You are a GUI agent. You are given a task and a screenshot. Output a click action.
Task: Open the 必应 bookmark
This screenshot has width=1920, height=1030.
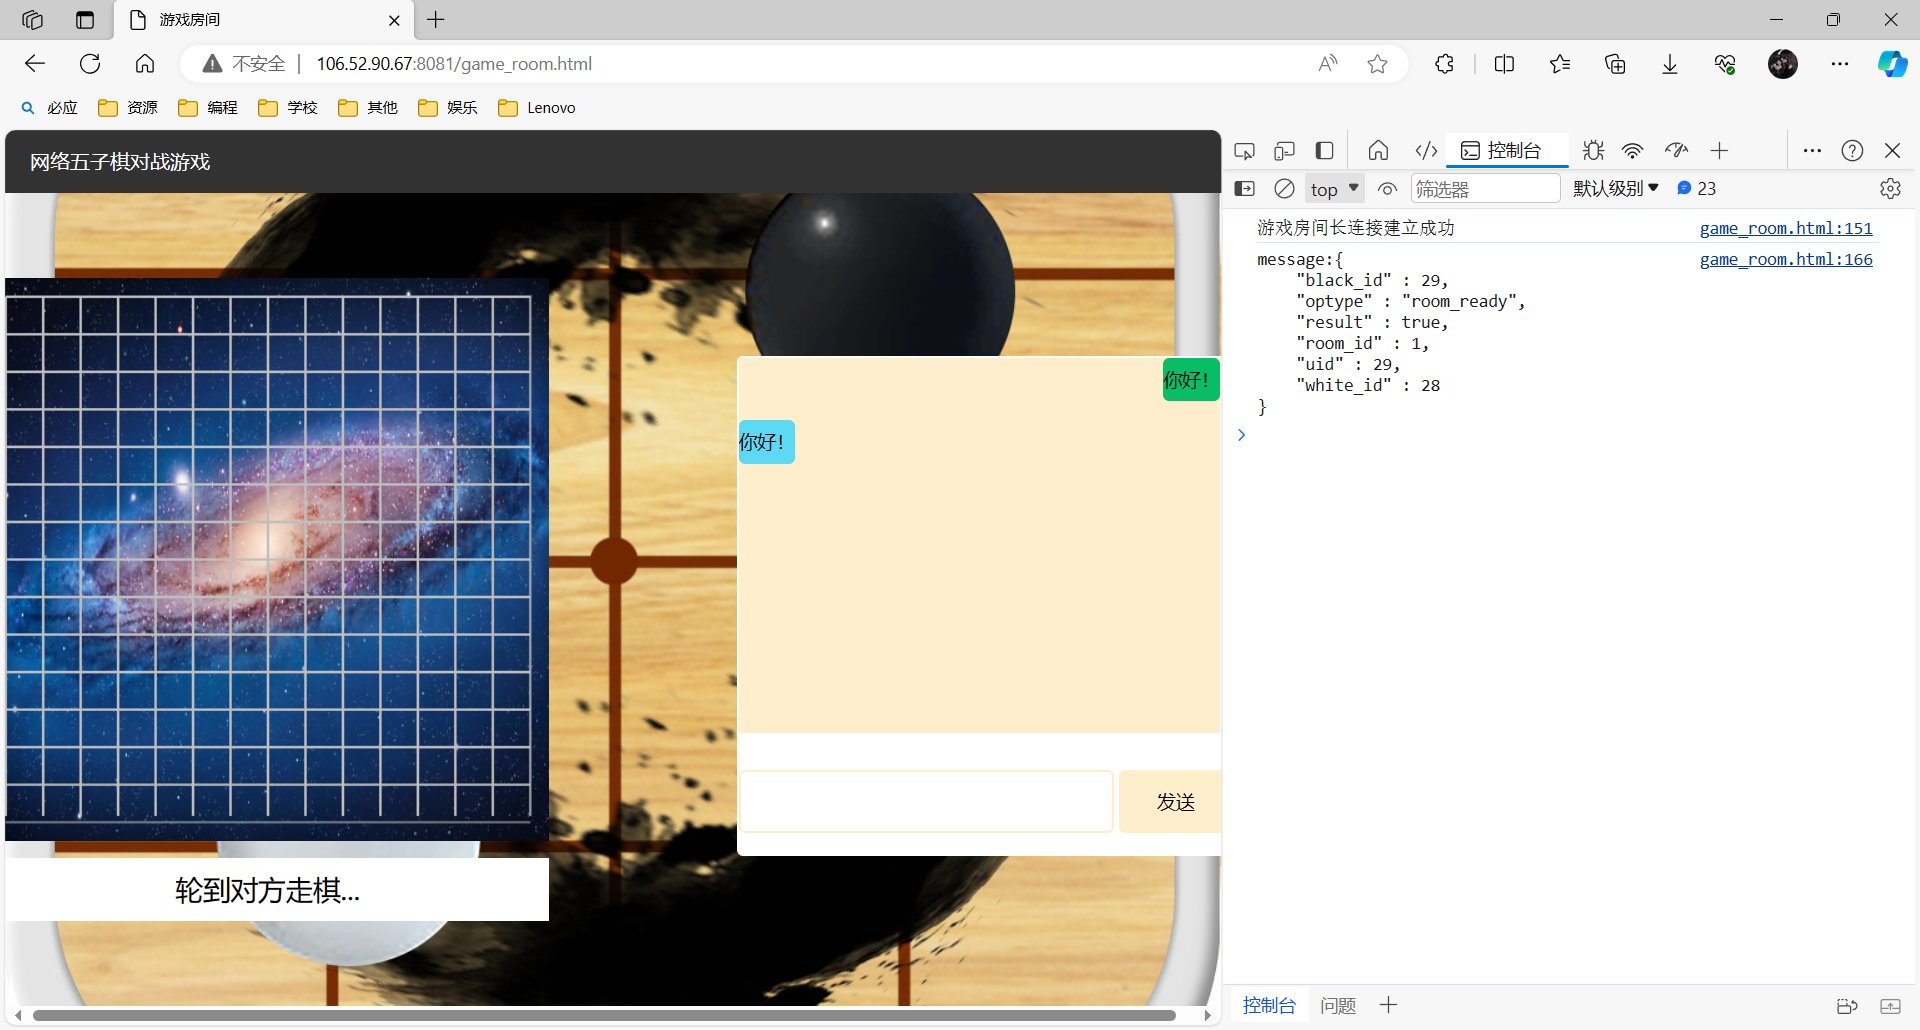[50, 108]
